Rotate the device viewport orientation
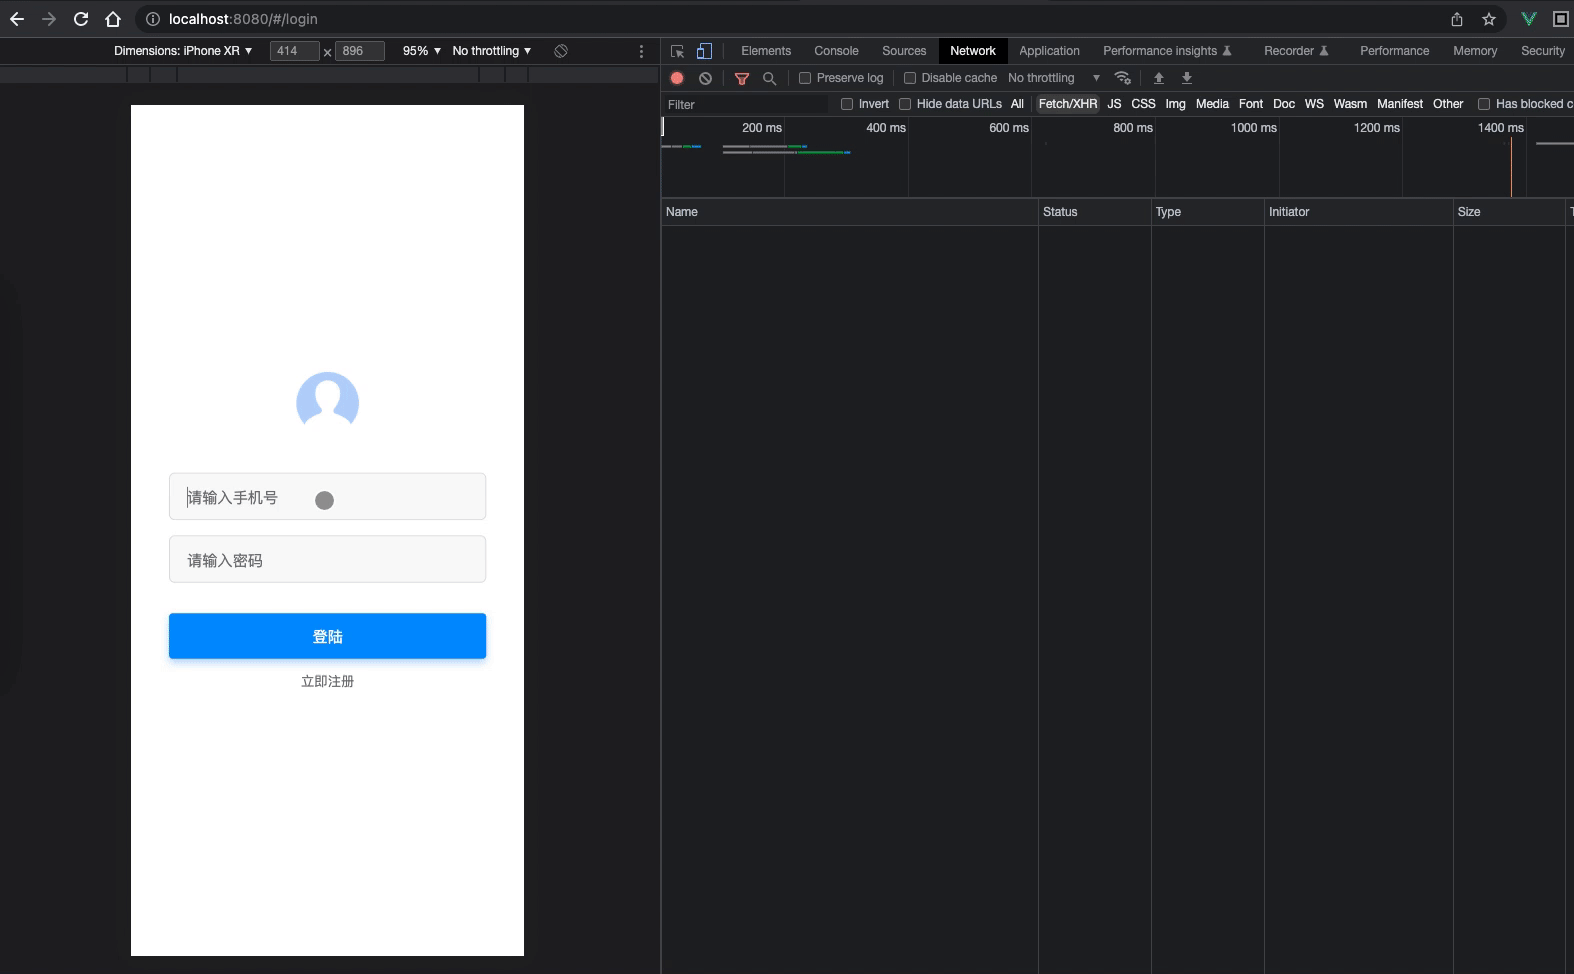The width and height of the screenshot is (1574, 974). 561,51
